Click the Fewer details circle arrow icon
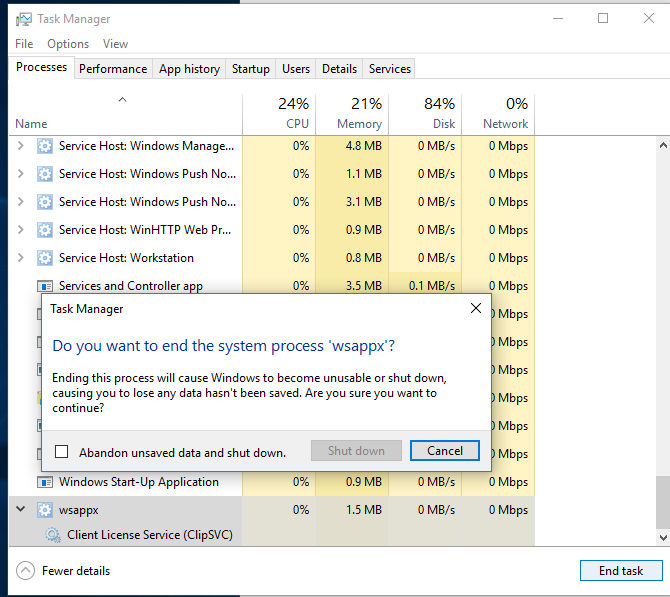 (x=25, y=571)
